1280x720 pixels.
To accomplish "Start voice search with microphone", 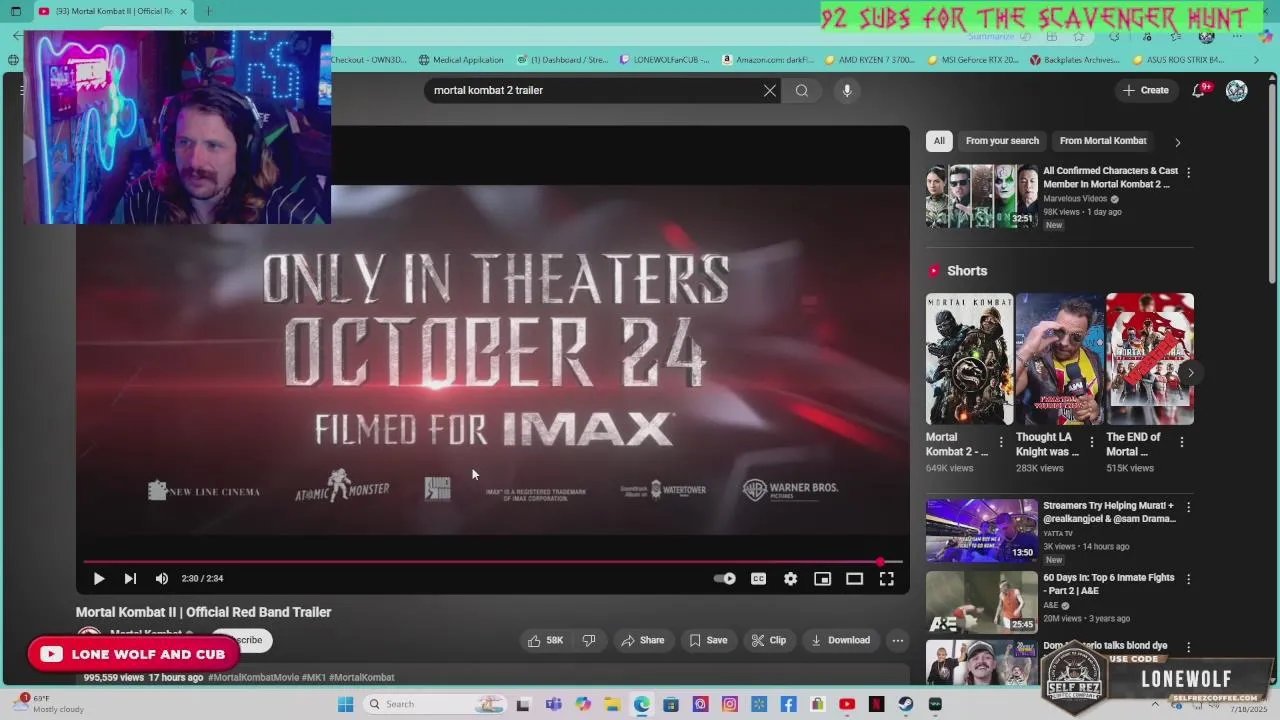I will (x=847, y=90).
